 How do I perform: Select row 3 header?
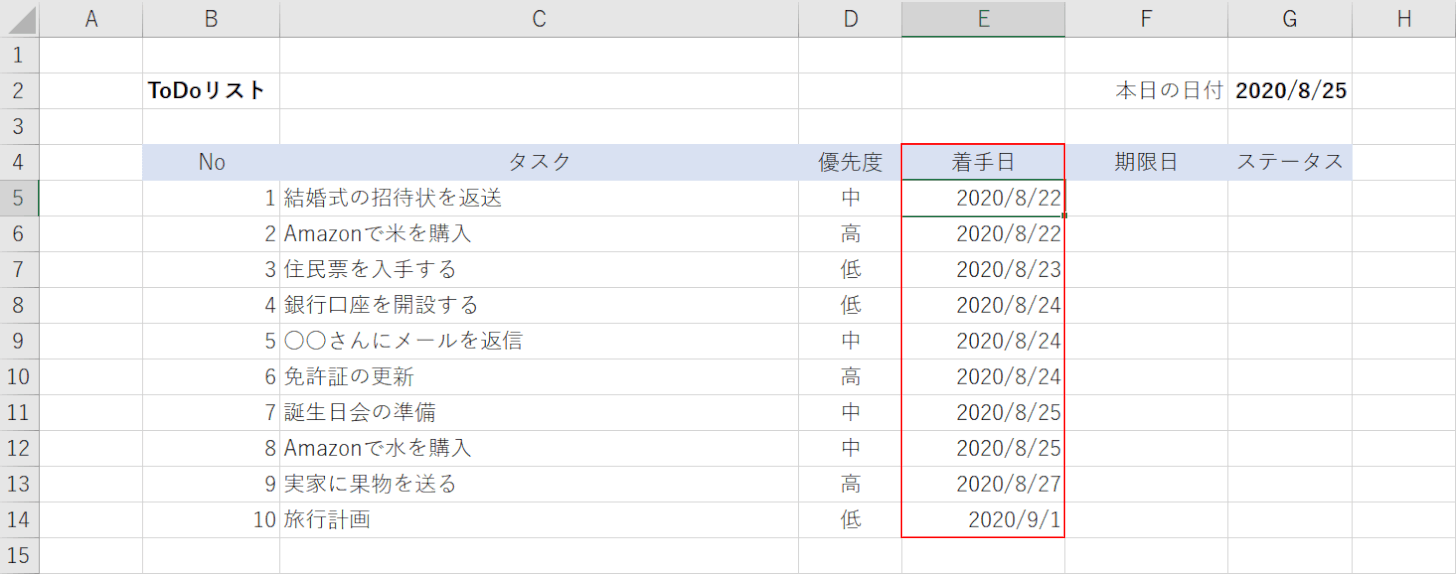(20, 126)
